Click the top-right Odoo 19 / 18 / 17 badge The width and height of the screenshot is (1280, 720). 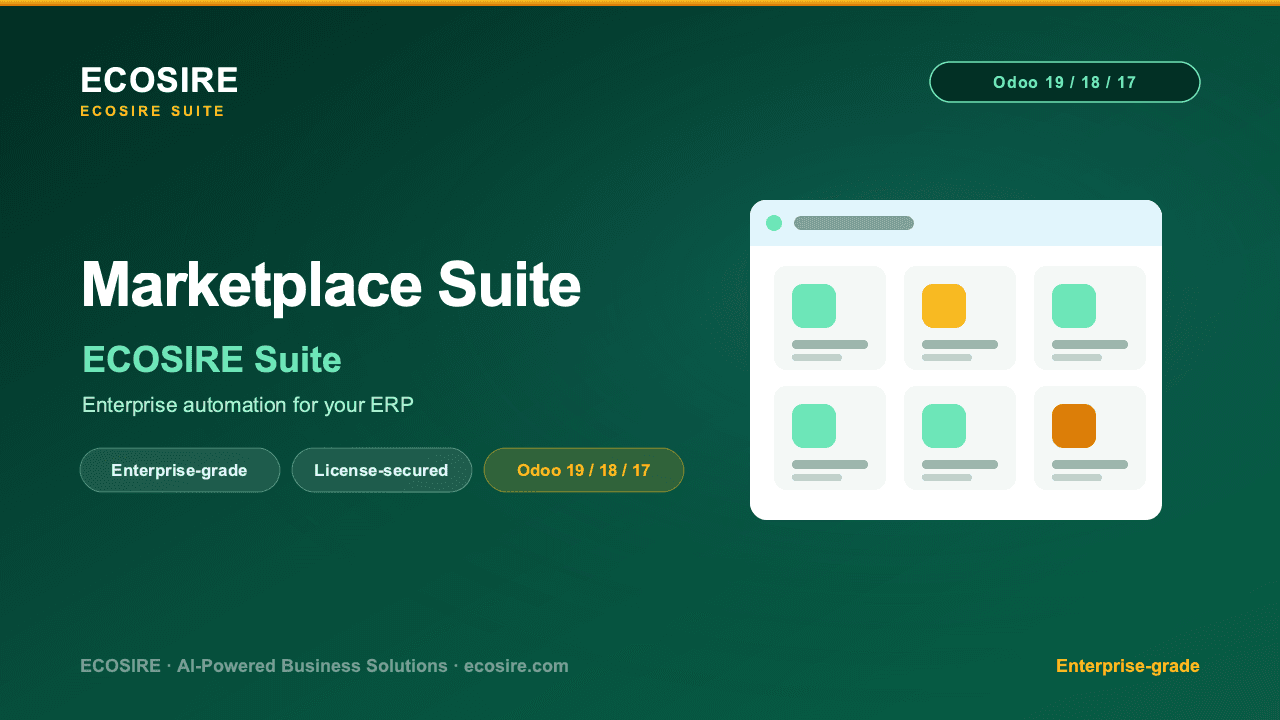click(1065, 82)
